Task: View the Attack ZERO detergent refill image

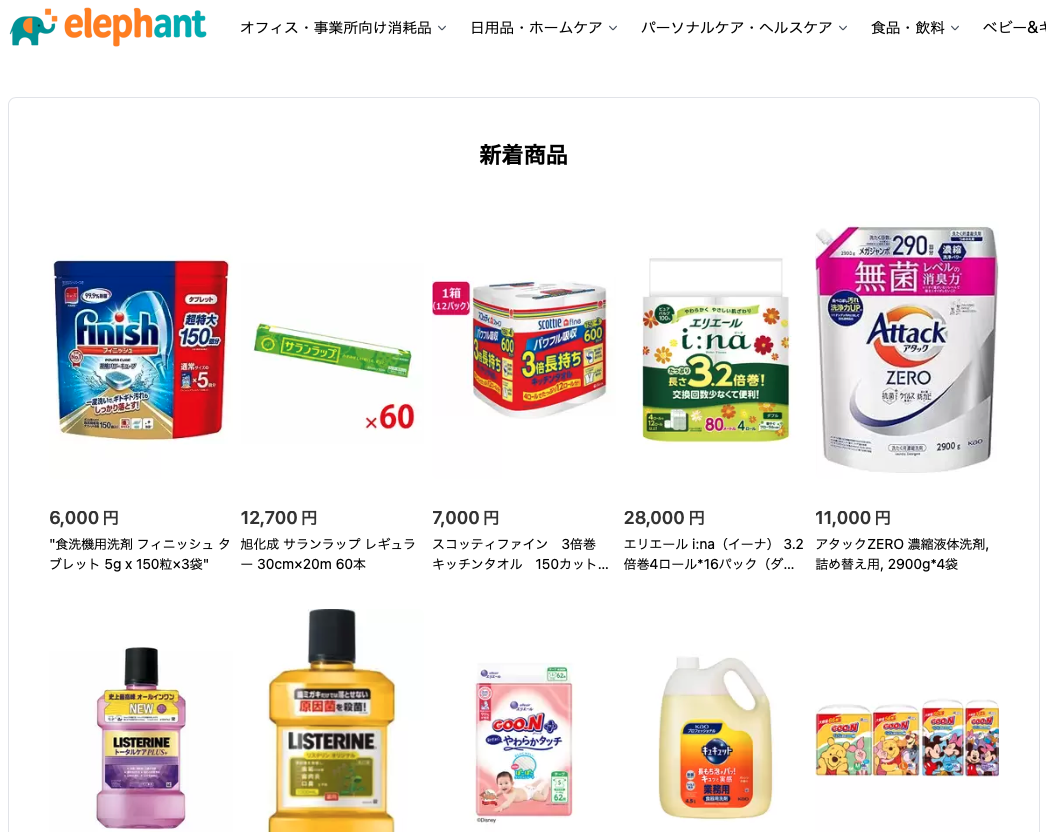Action: [x=906, y=349]
